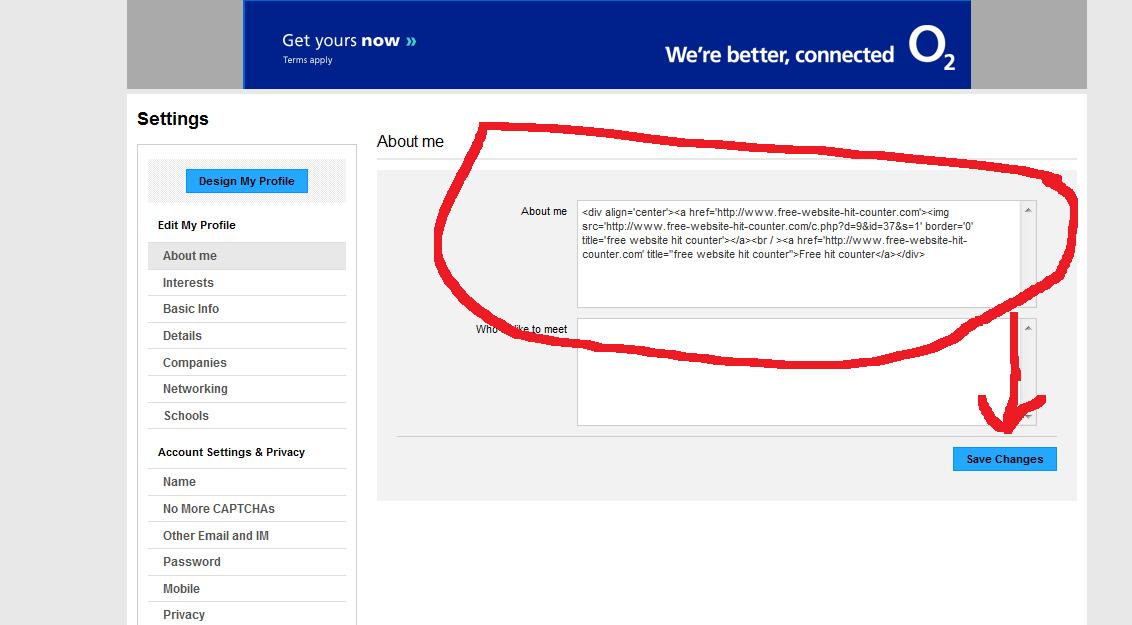Open the Interests settings section
This screenshot has width=1132, height=625.
point(247,283)
